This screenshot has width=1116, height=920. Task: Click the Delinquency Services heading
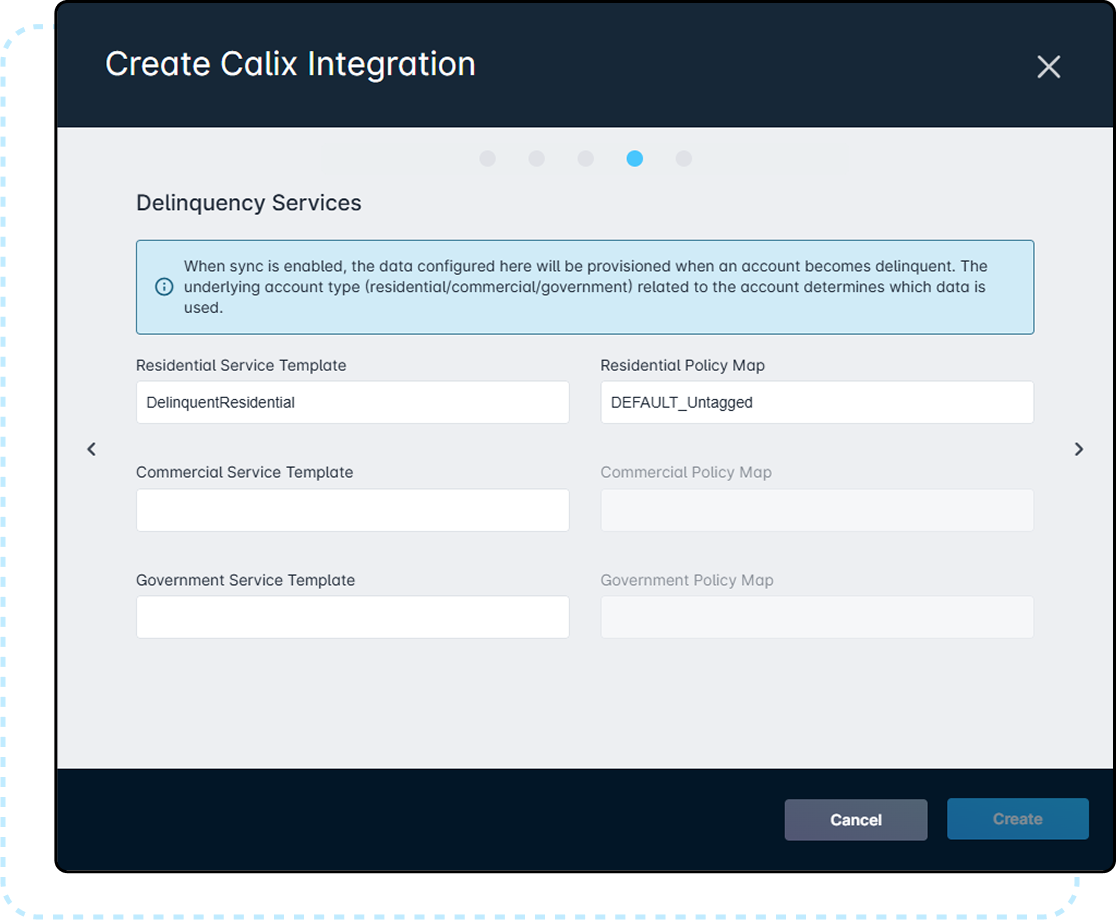248,203
